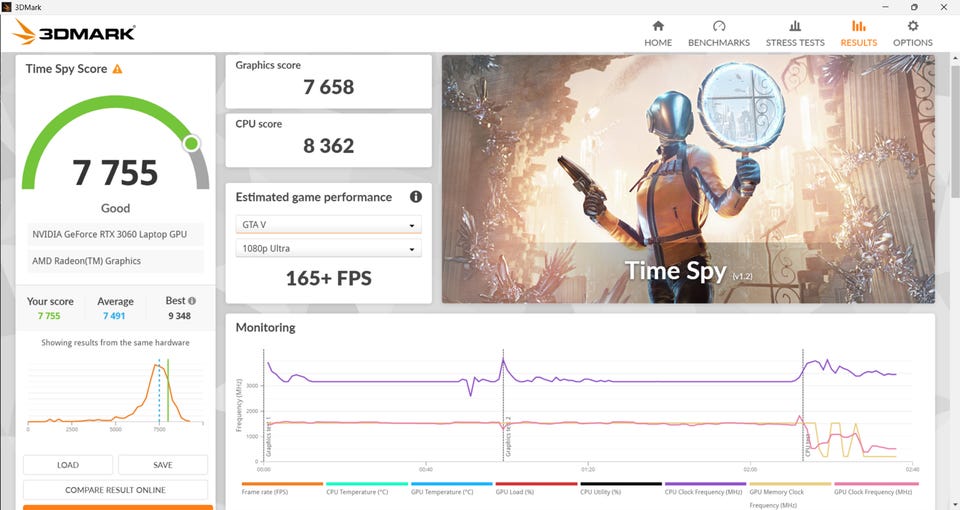Image resolution: width=960 pixels, height=510 pixels.
Task: Open the Options gear icon
Action: (x=912, y=26)
